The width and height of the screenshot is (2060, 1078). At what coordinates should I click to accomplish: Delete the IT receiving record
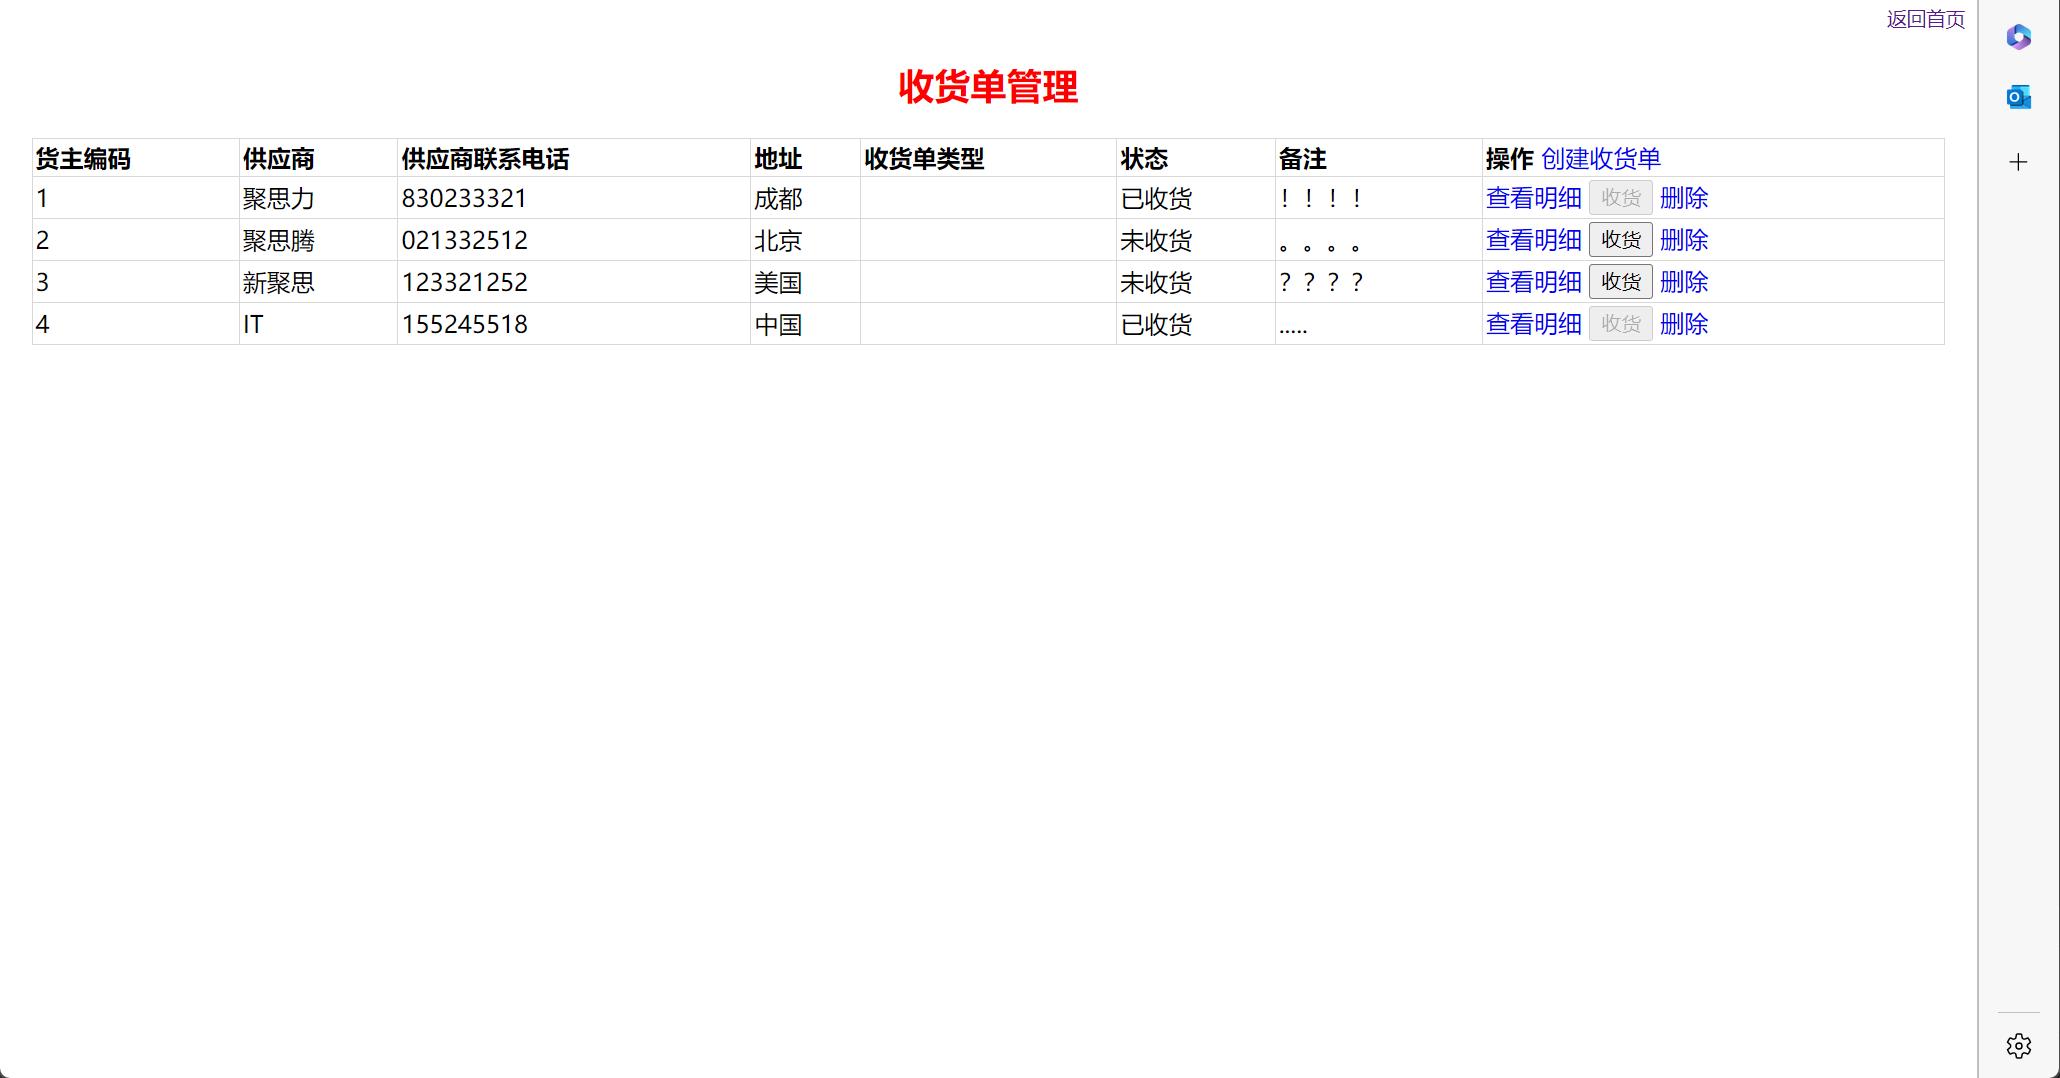point(1684,324)
